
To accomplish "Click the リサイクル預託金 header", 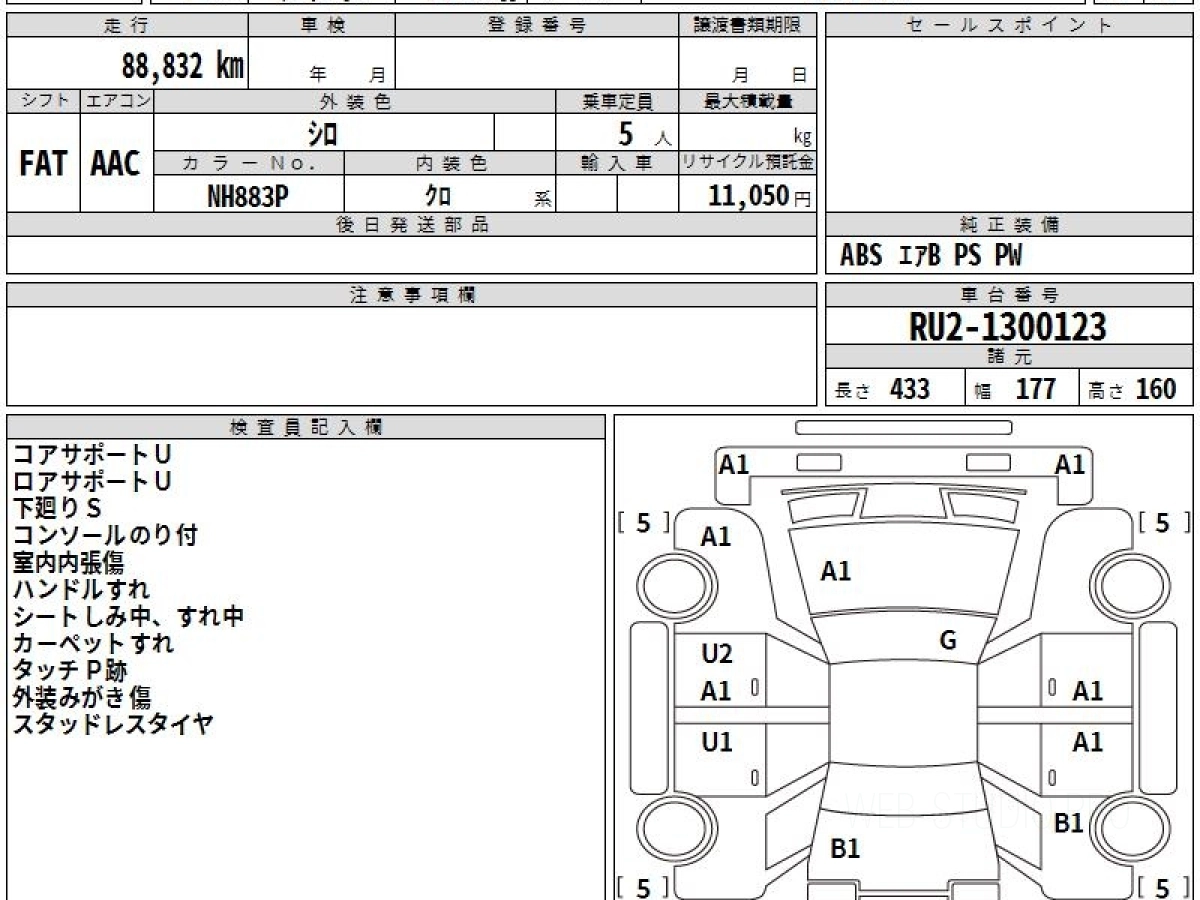I will tap(748, 164).
